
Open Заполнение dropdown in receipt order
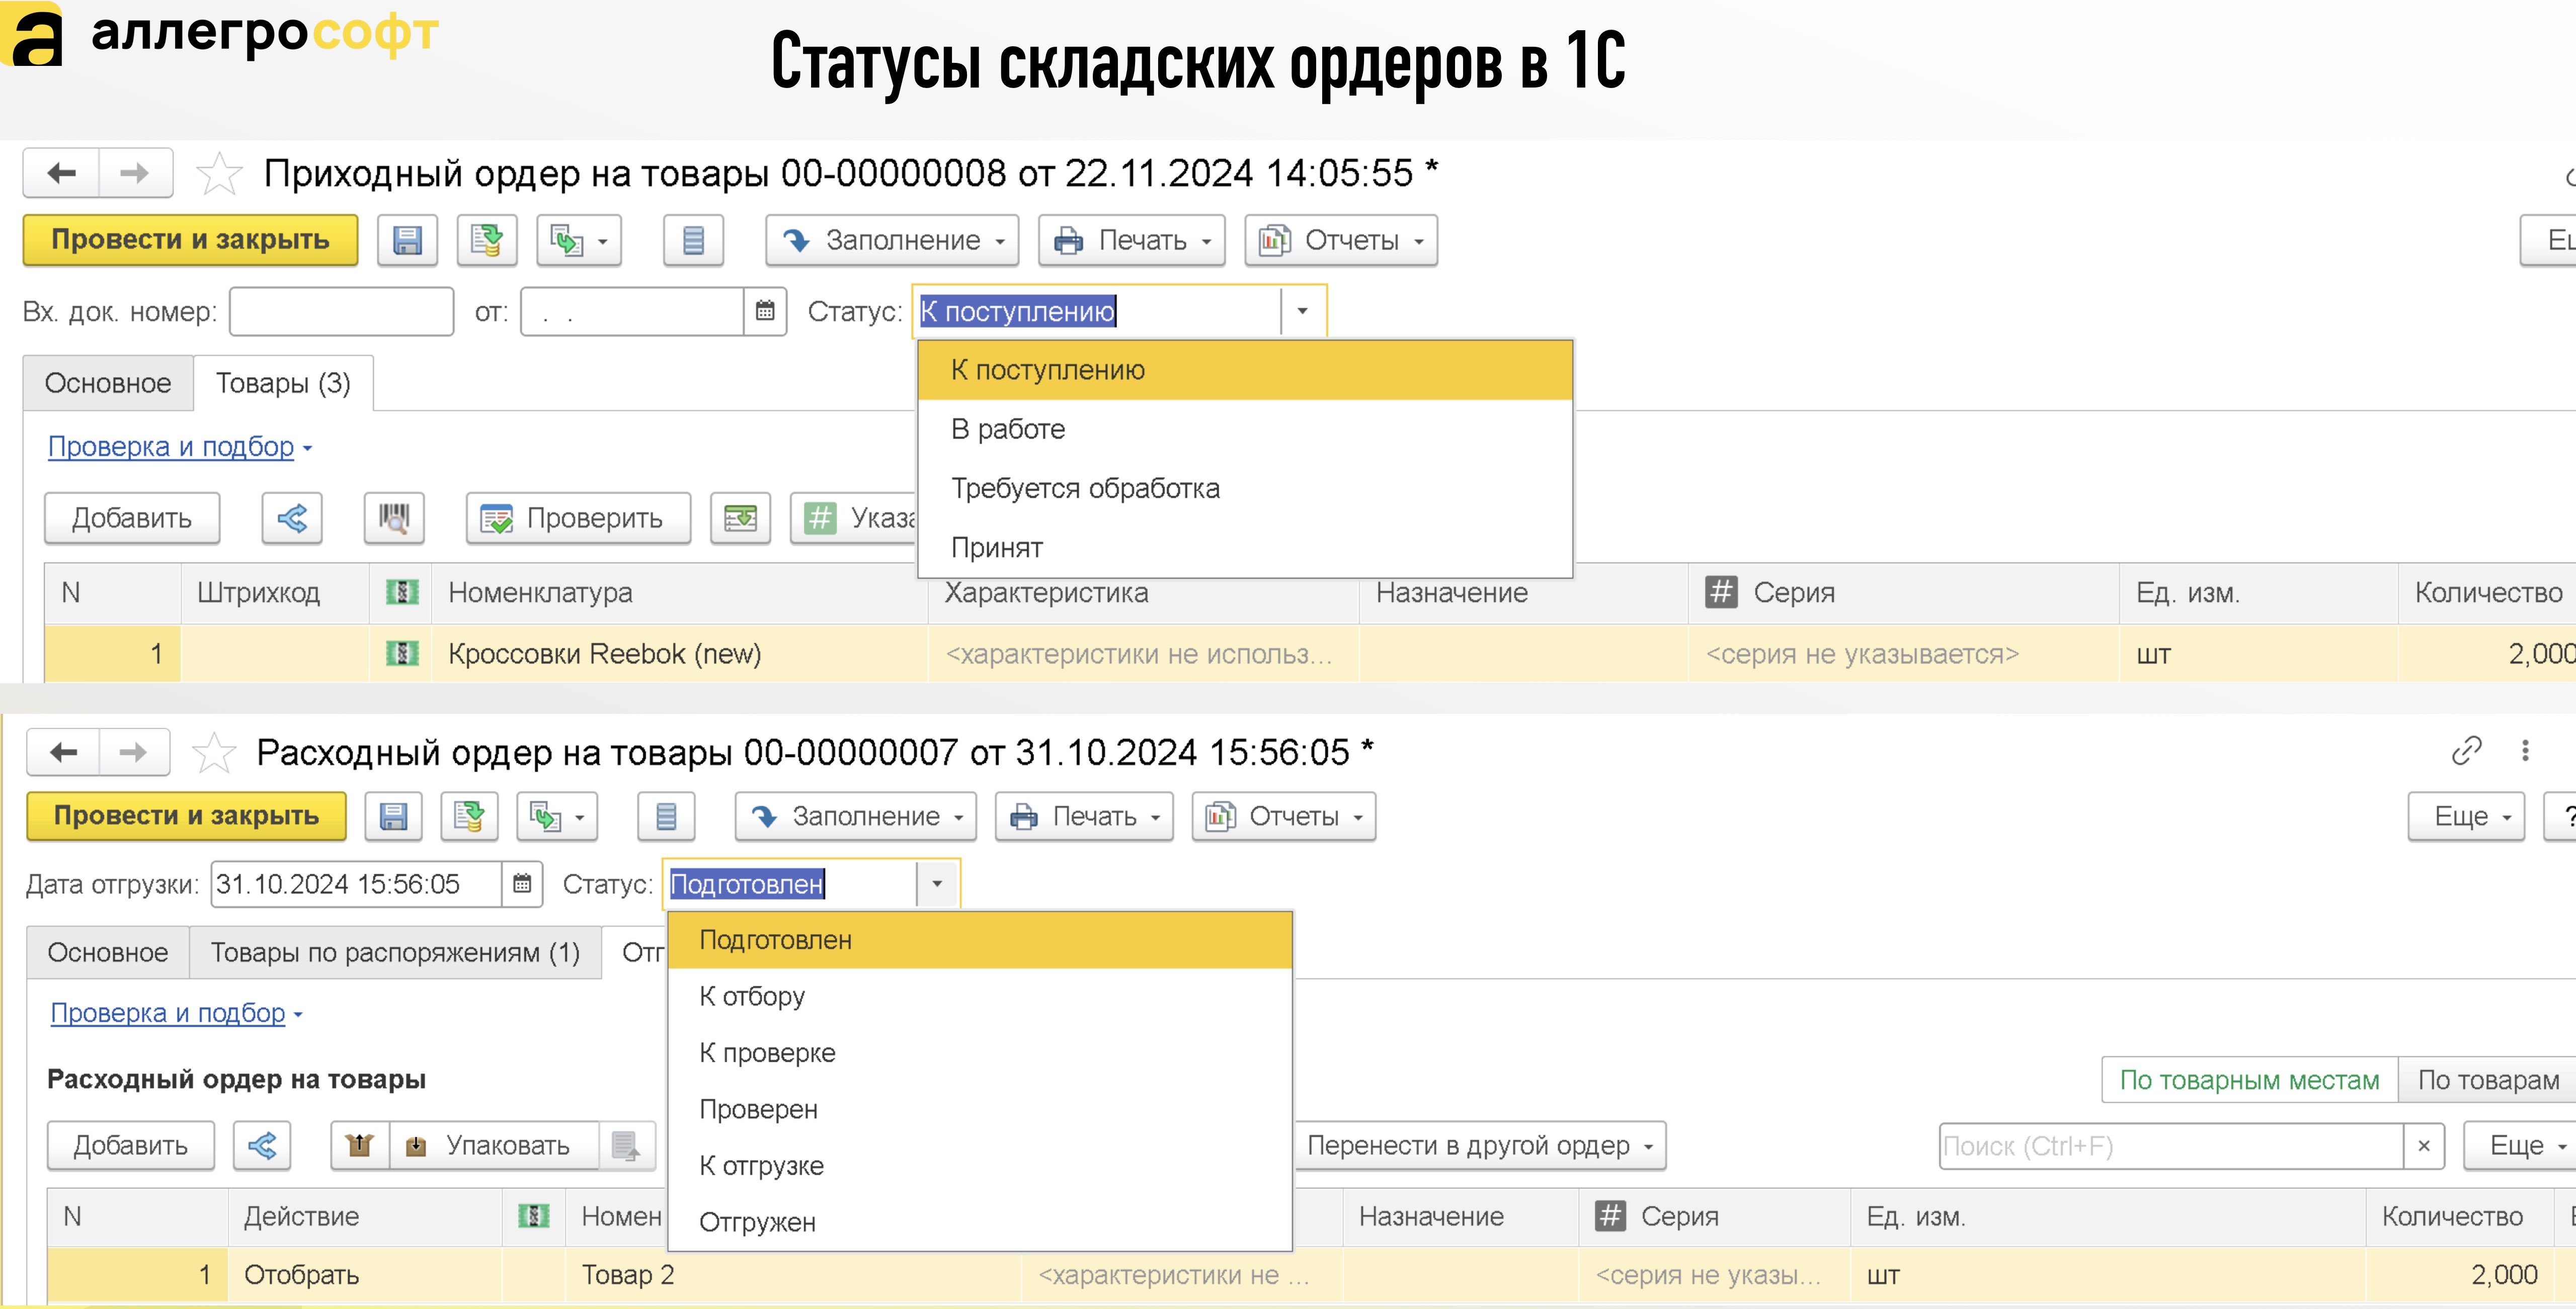892,240
